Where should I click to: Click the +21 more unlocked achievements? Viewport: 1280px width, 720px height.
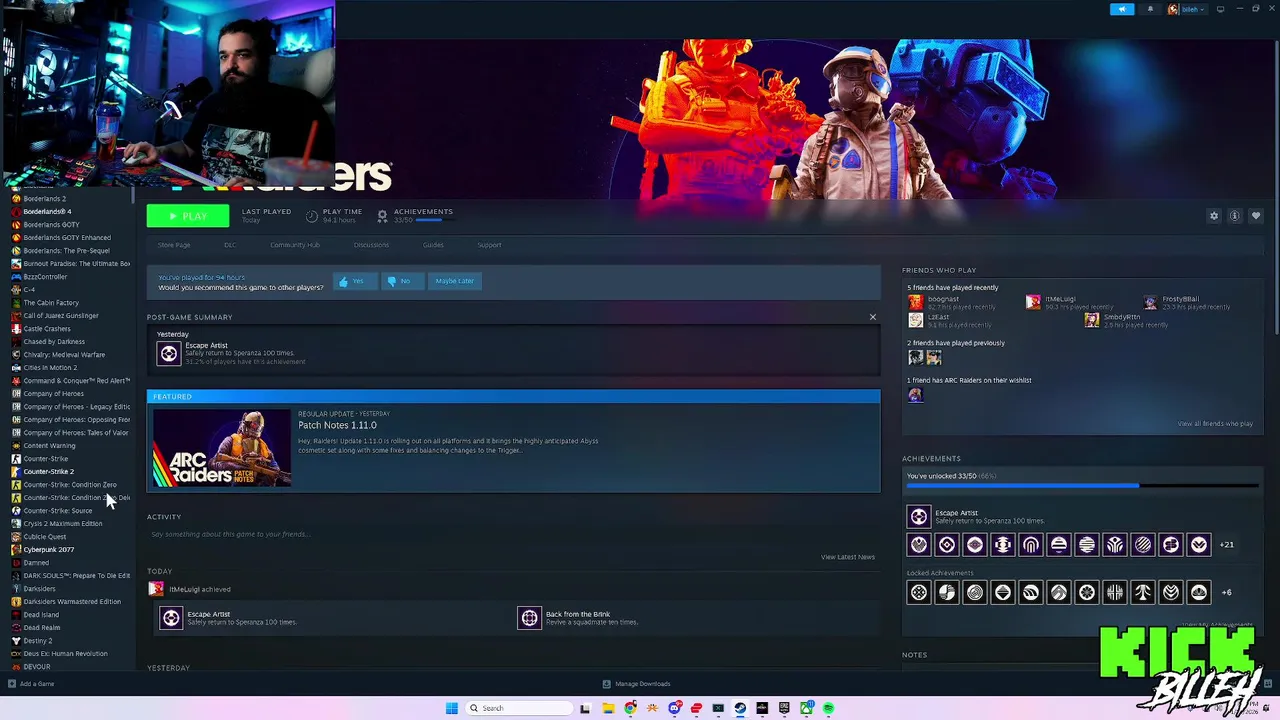(1226, 545)
